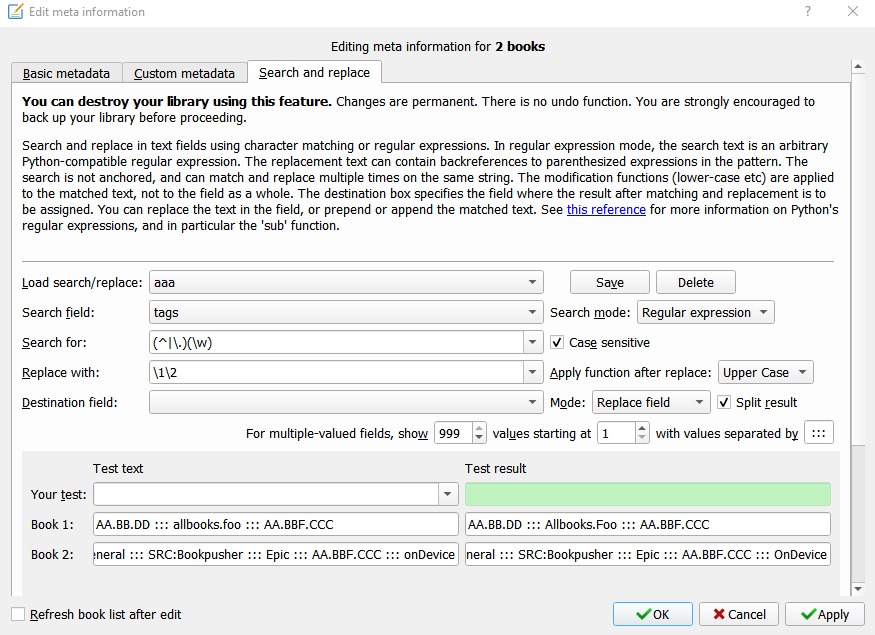Open the Search field tags dropdown
This screenshot has height=635, width=875.
[346, 313]
